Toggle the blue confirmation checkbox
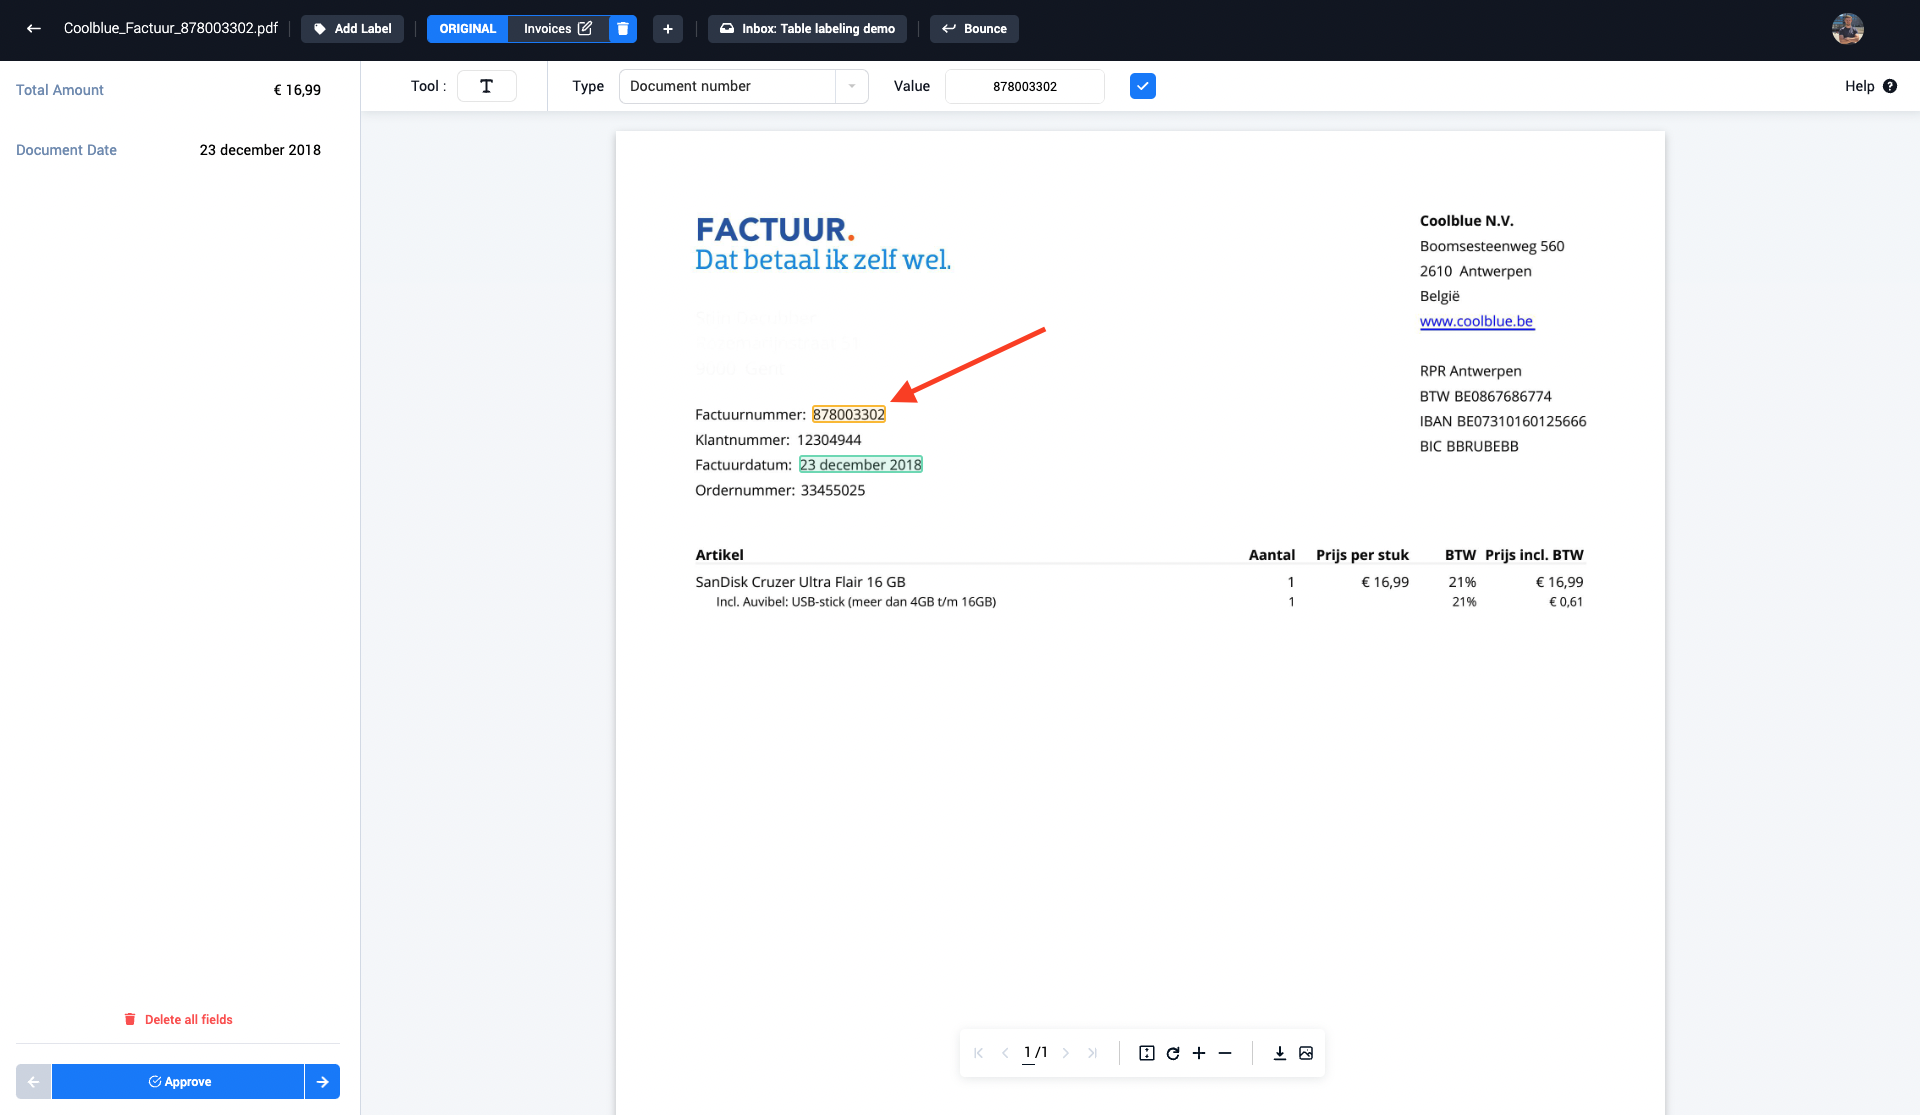 (1142, 86)
